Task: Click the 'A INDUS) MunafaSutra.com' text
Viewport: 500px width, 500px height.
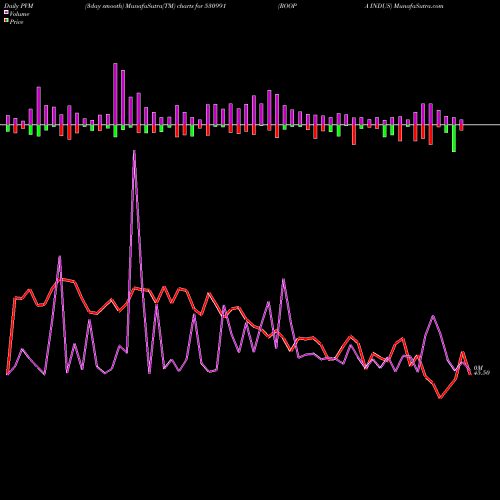Action: point(404,6)
